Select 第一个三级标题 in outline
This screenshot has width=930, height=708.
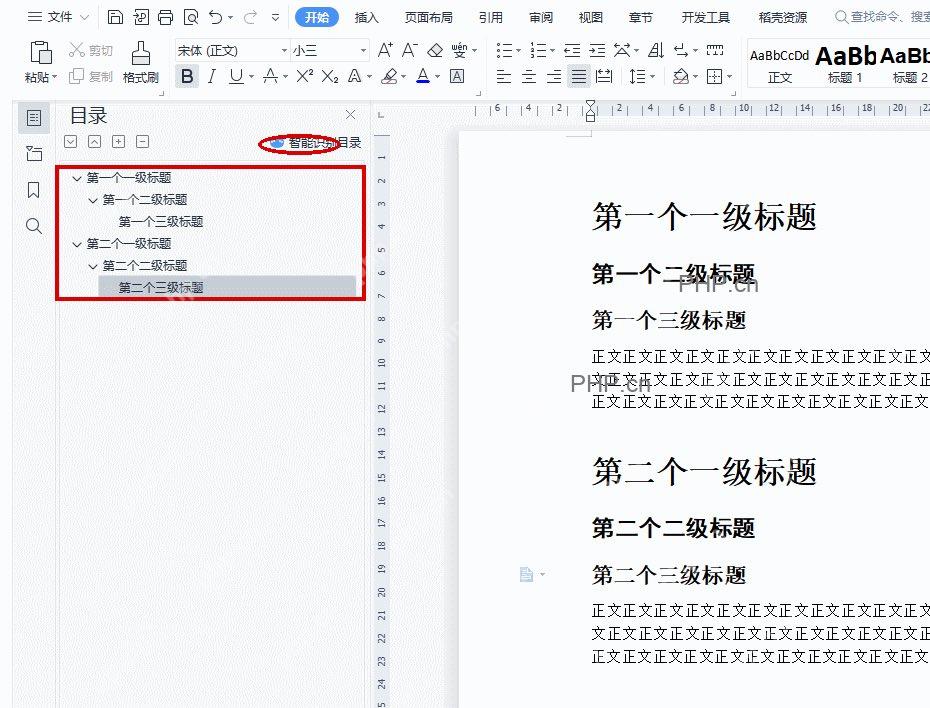click(x=161, y=222)
